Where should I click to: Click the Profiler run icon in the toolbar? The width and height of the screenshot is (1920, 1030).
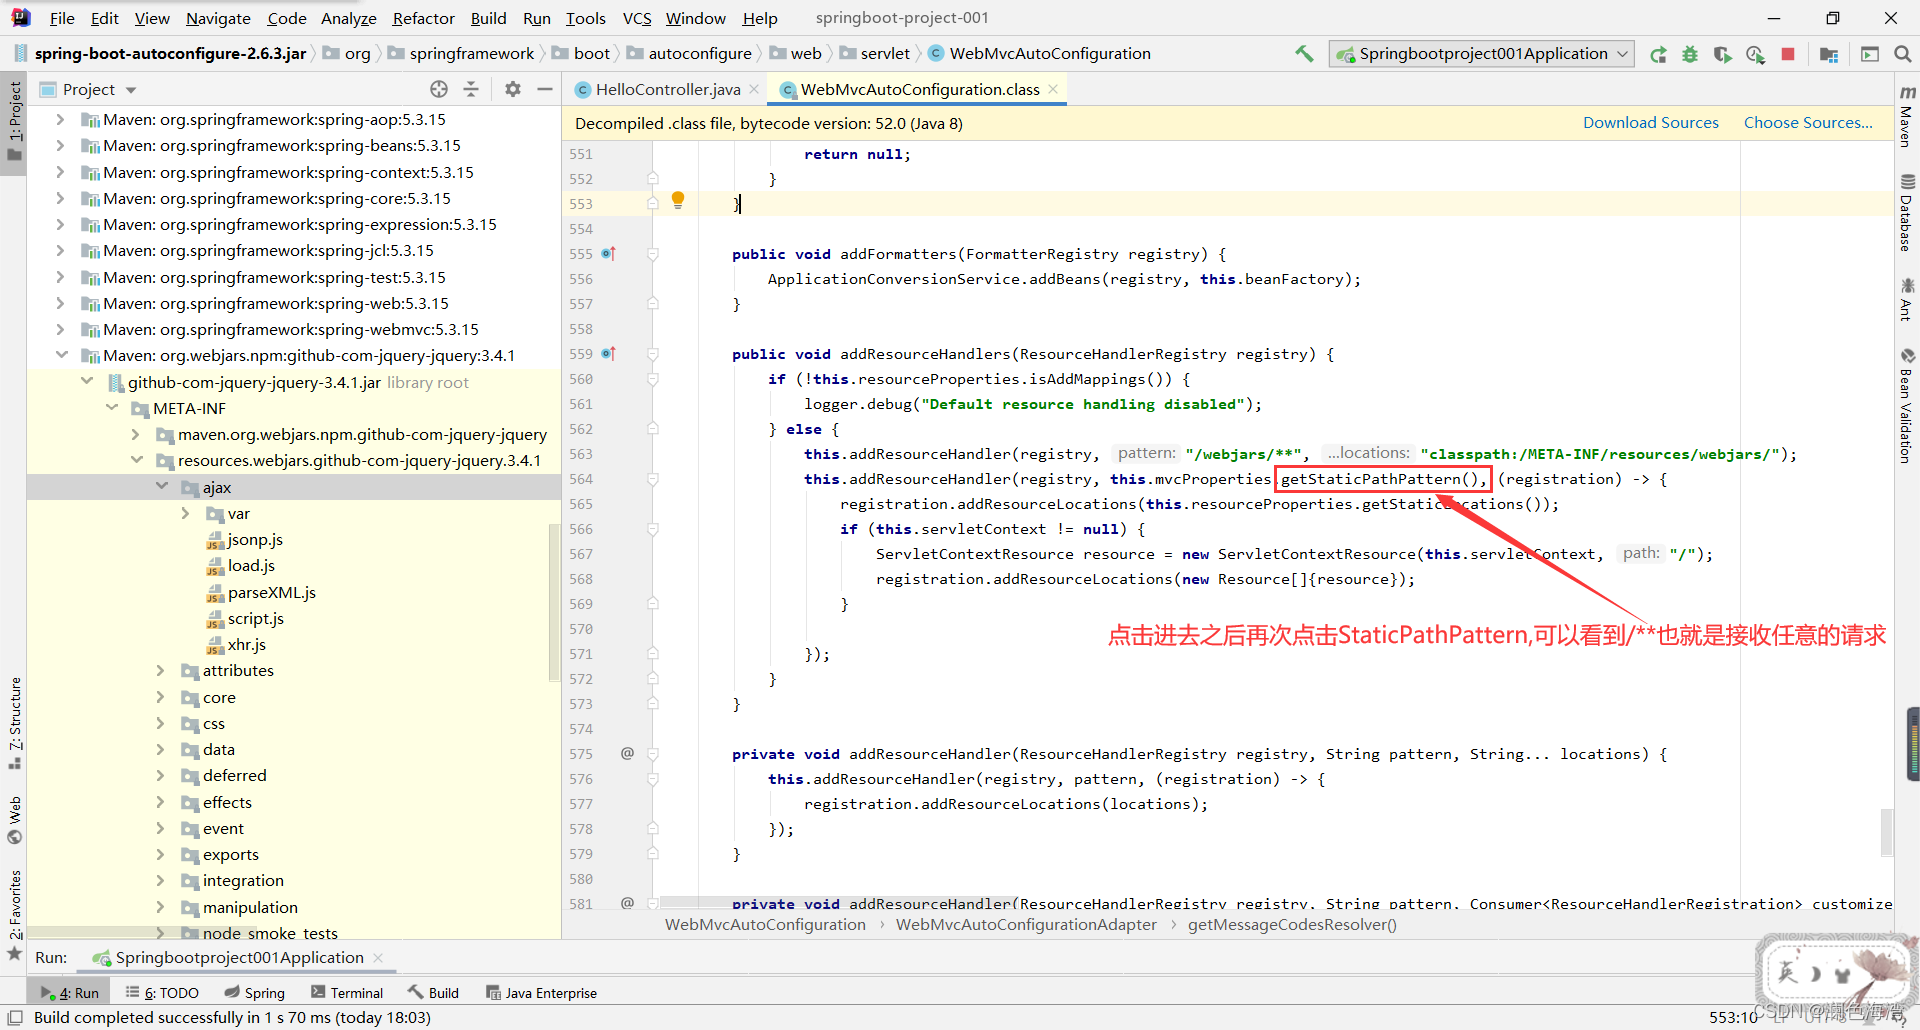pyautogui.click(x=1755, y=54)
